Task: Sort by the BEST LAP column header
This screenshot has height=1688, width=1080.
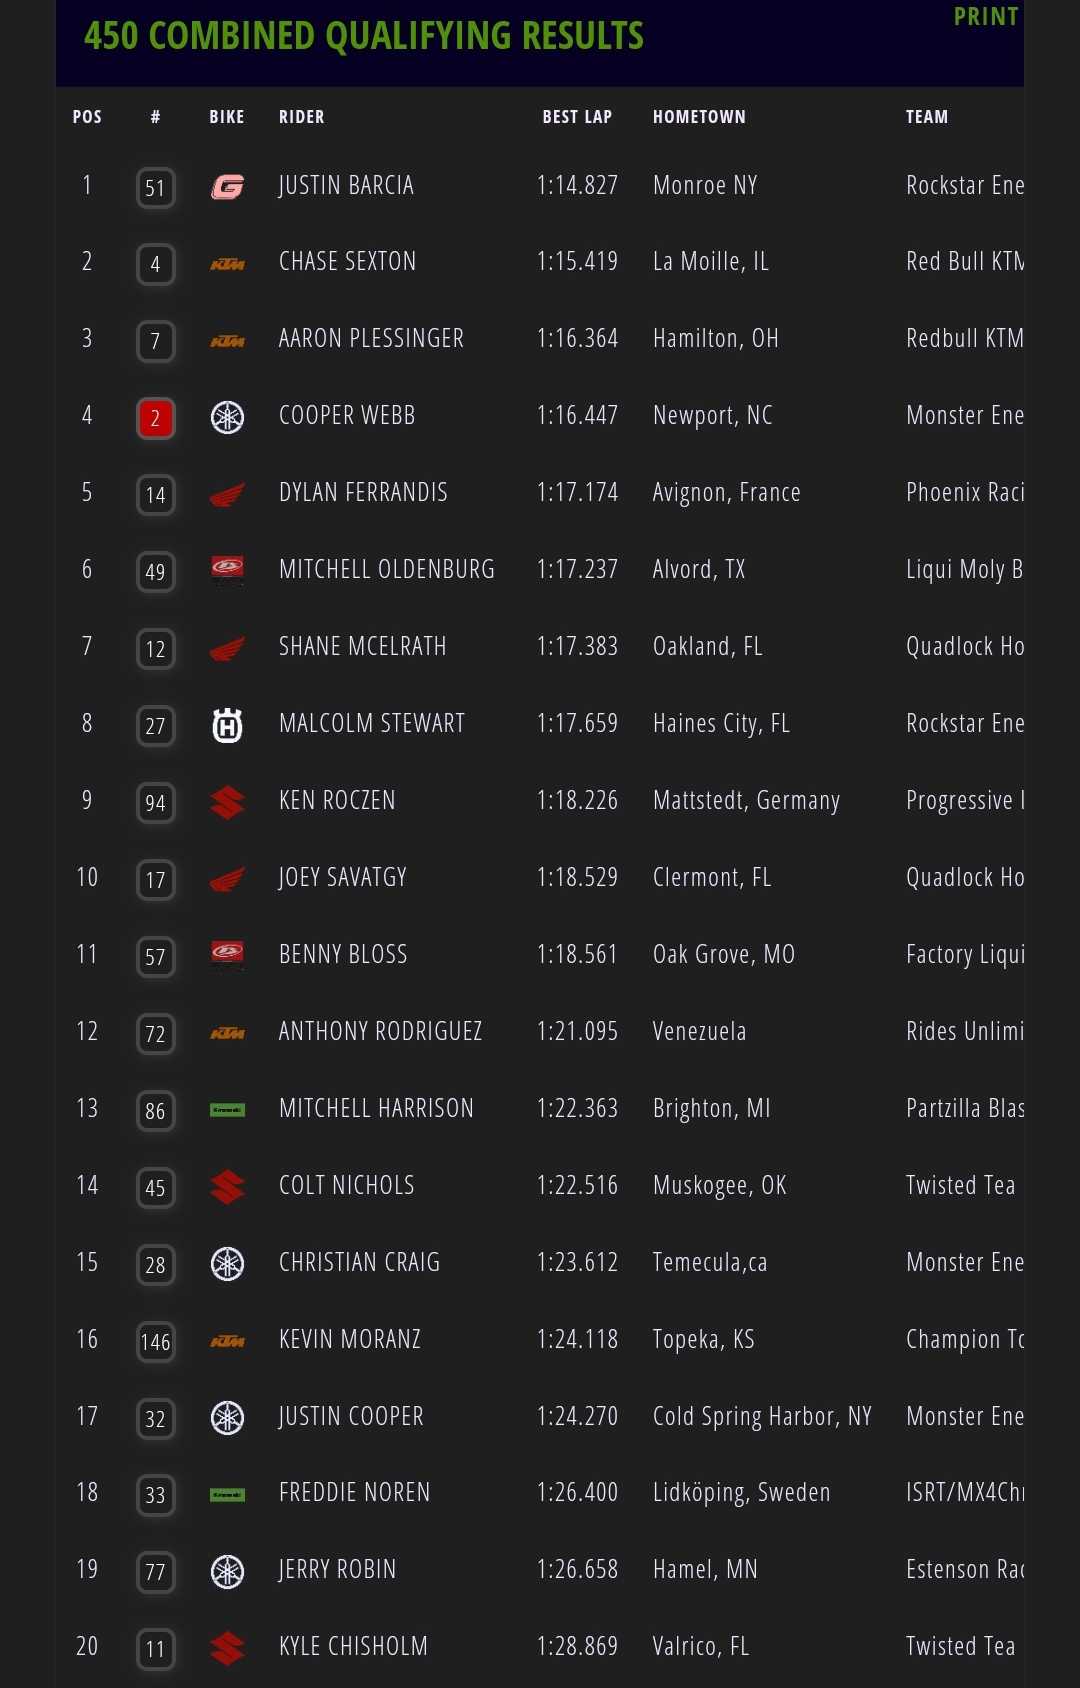Action: [577, 117]
